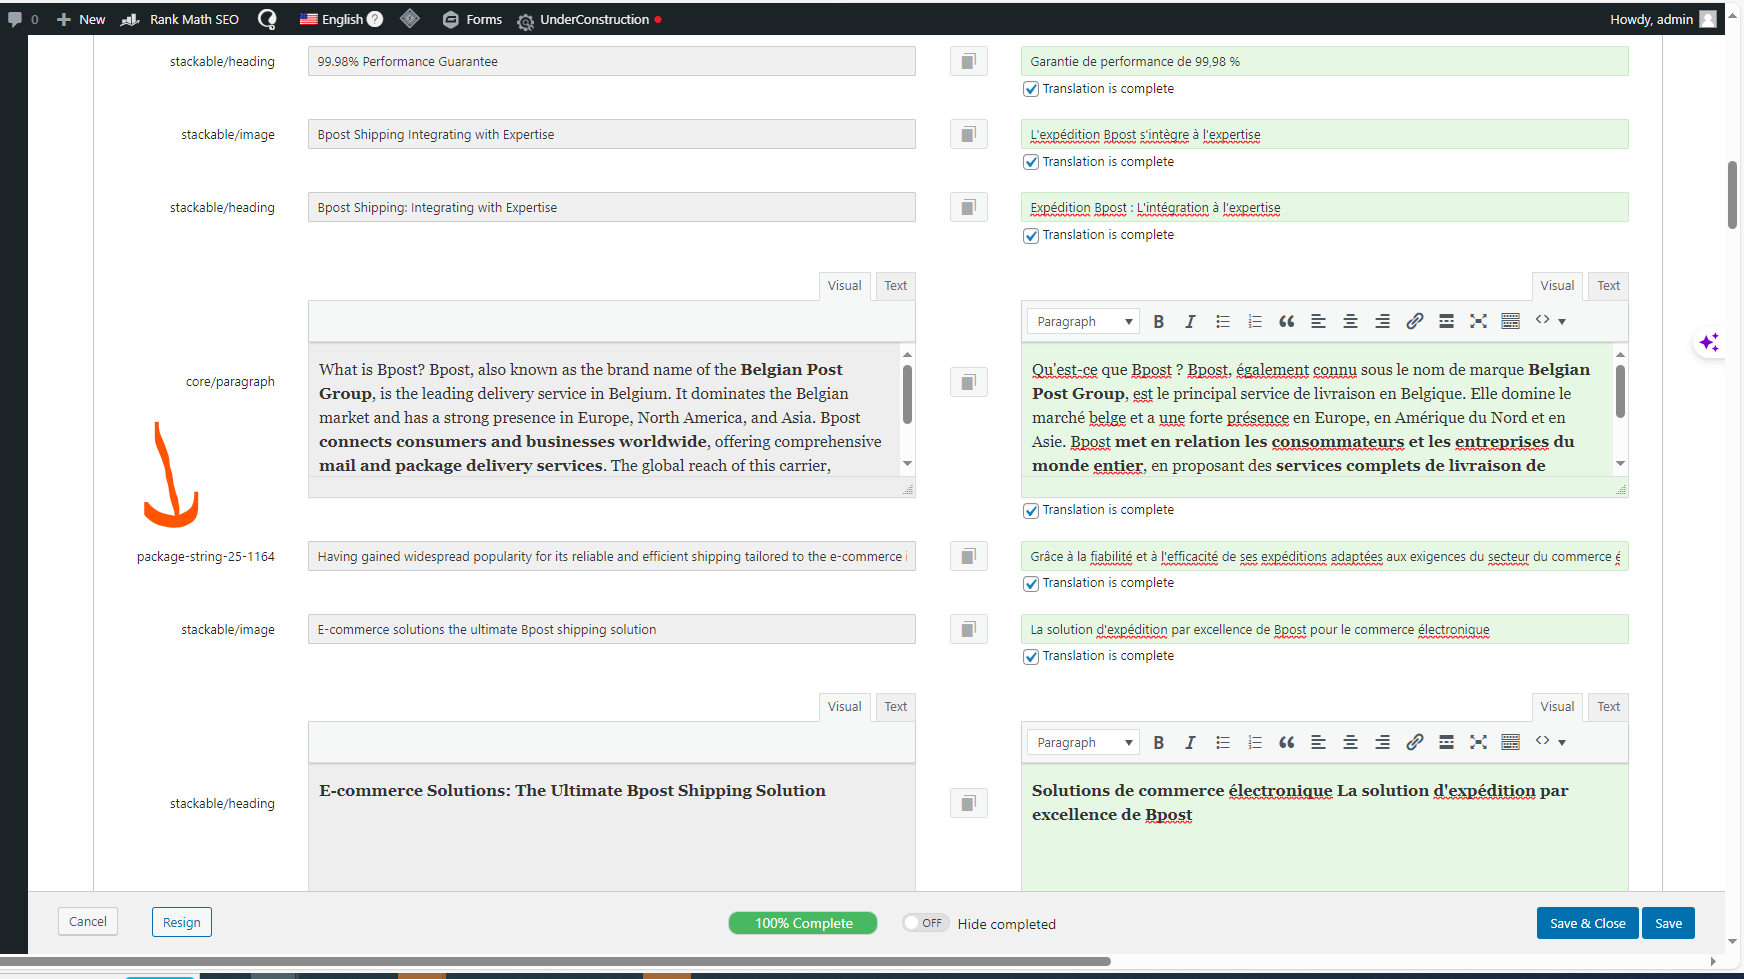Copy 'Bpost Shipping: Integrating with Expertise' heading source
This screenshot has width=1744, height=979.
click(968, 208)
